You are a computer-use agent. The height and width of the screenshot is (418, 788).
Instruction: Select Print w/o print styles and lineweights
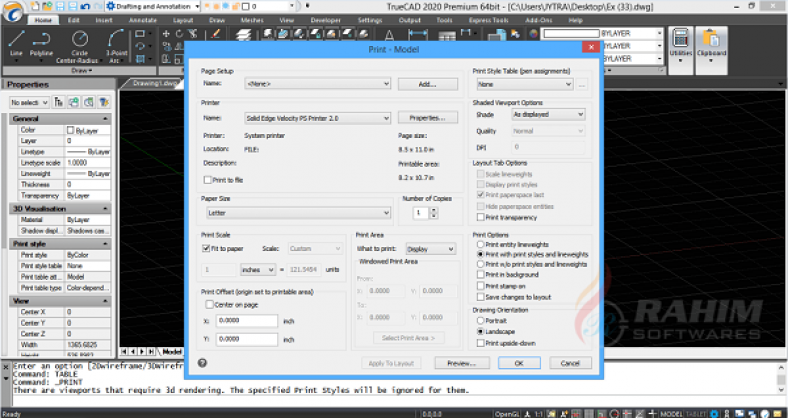480,264
